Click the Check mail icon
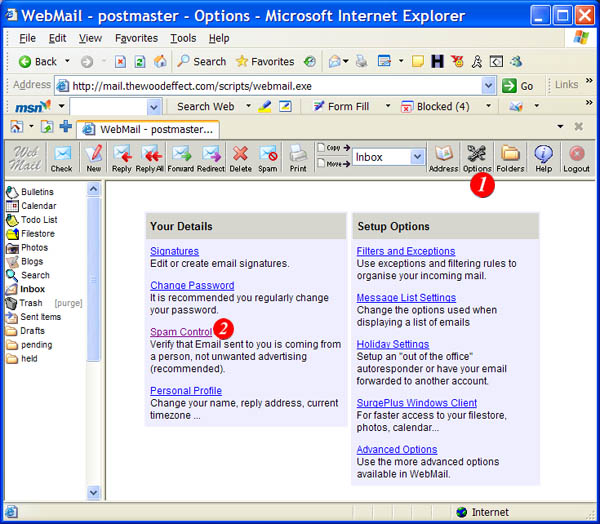This screenshot has height=524, width=600. pyautogui.click(x=62, y=157)
